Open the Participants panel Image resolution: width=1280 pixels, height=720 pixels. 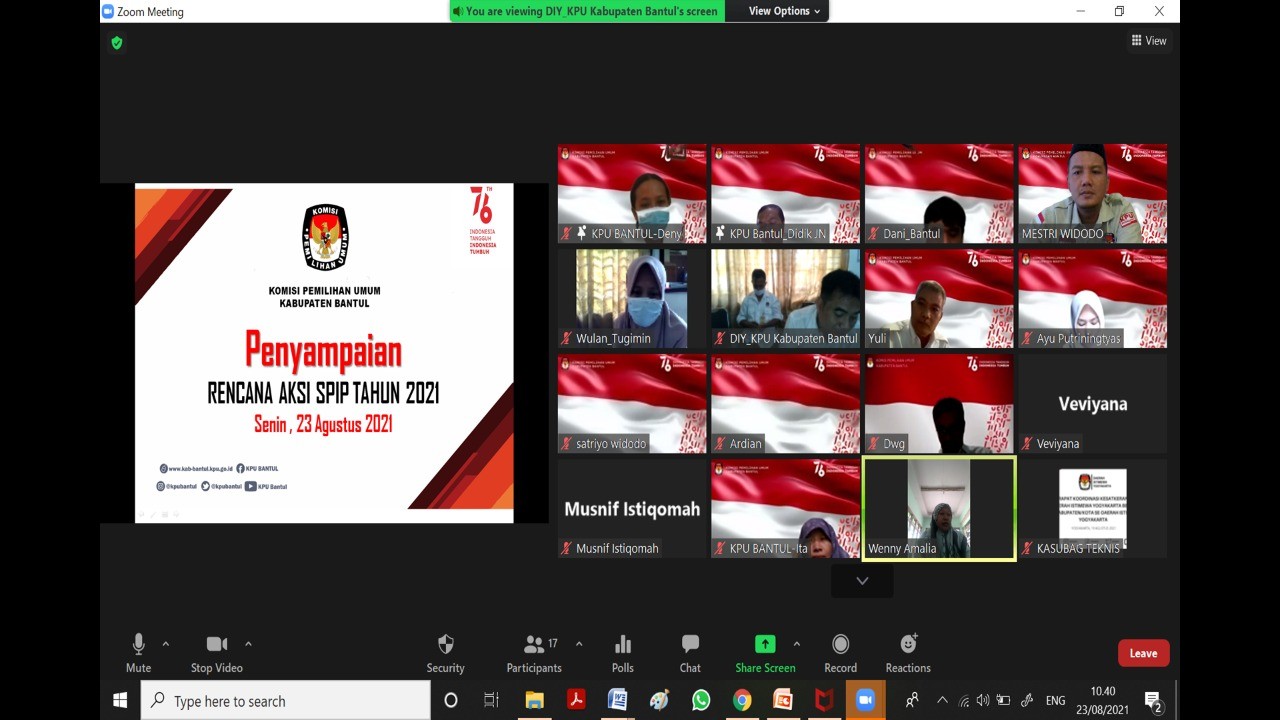535,645
